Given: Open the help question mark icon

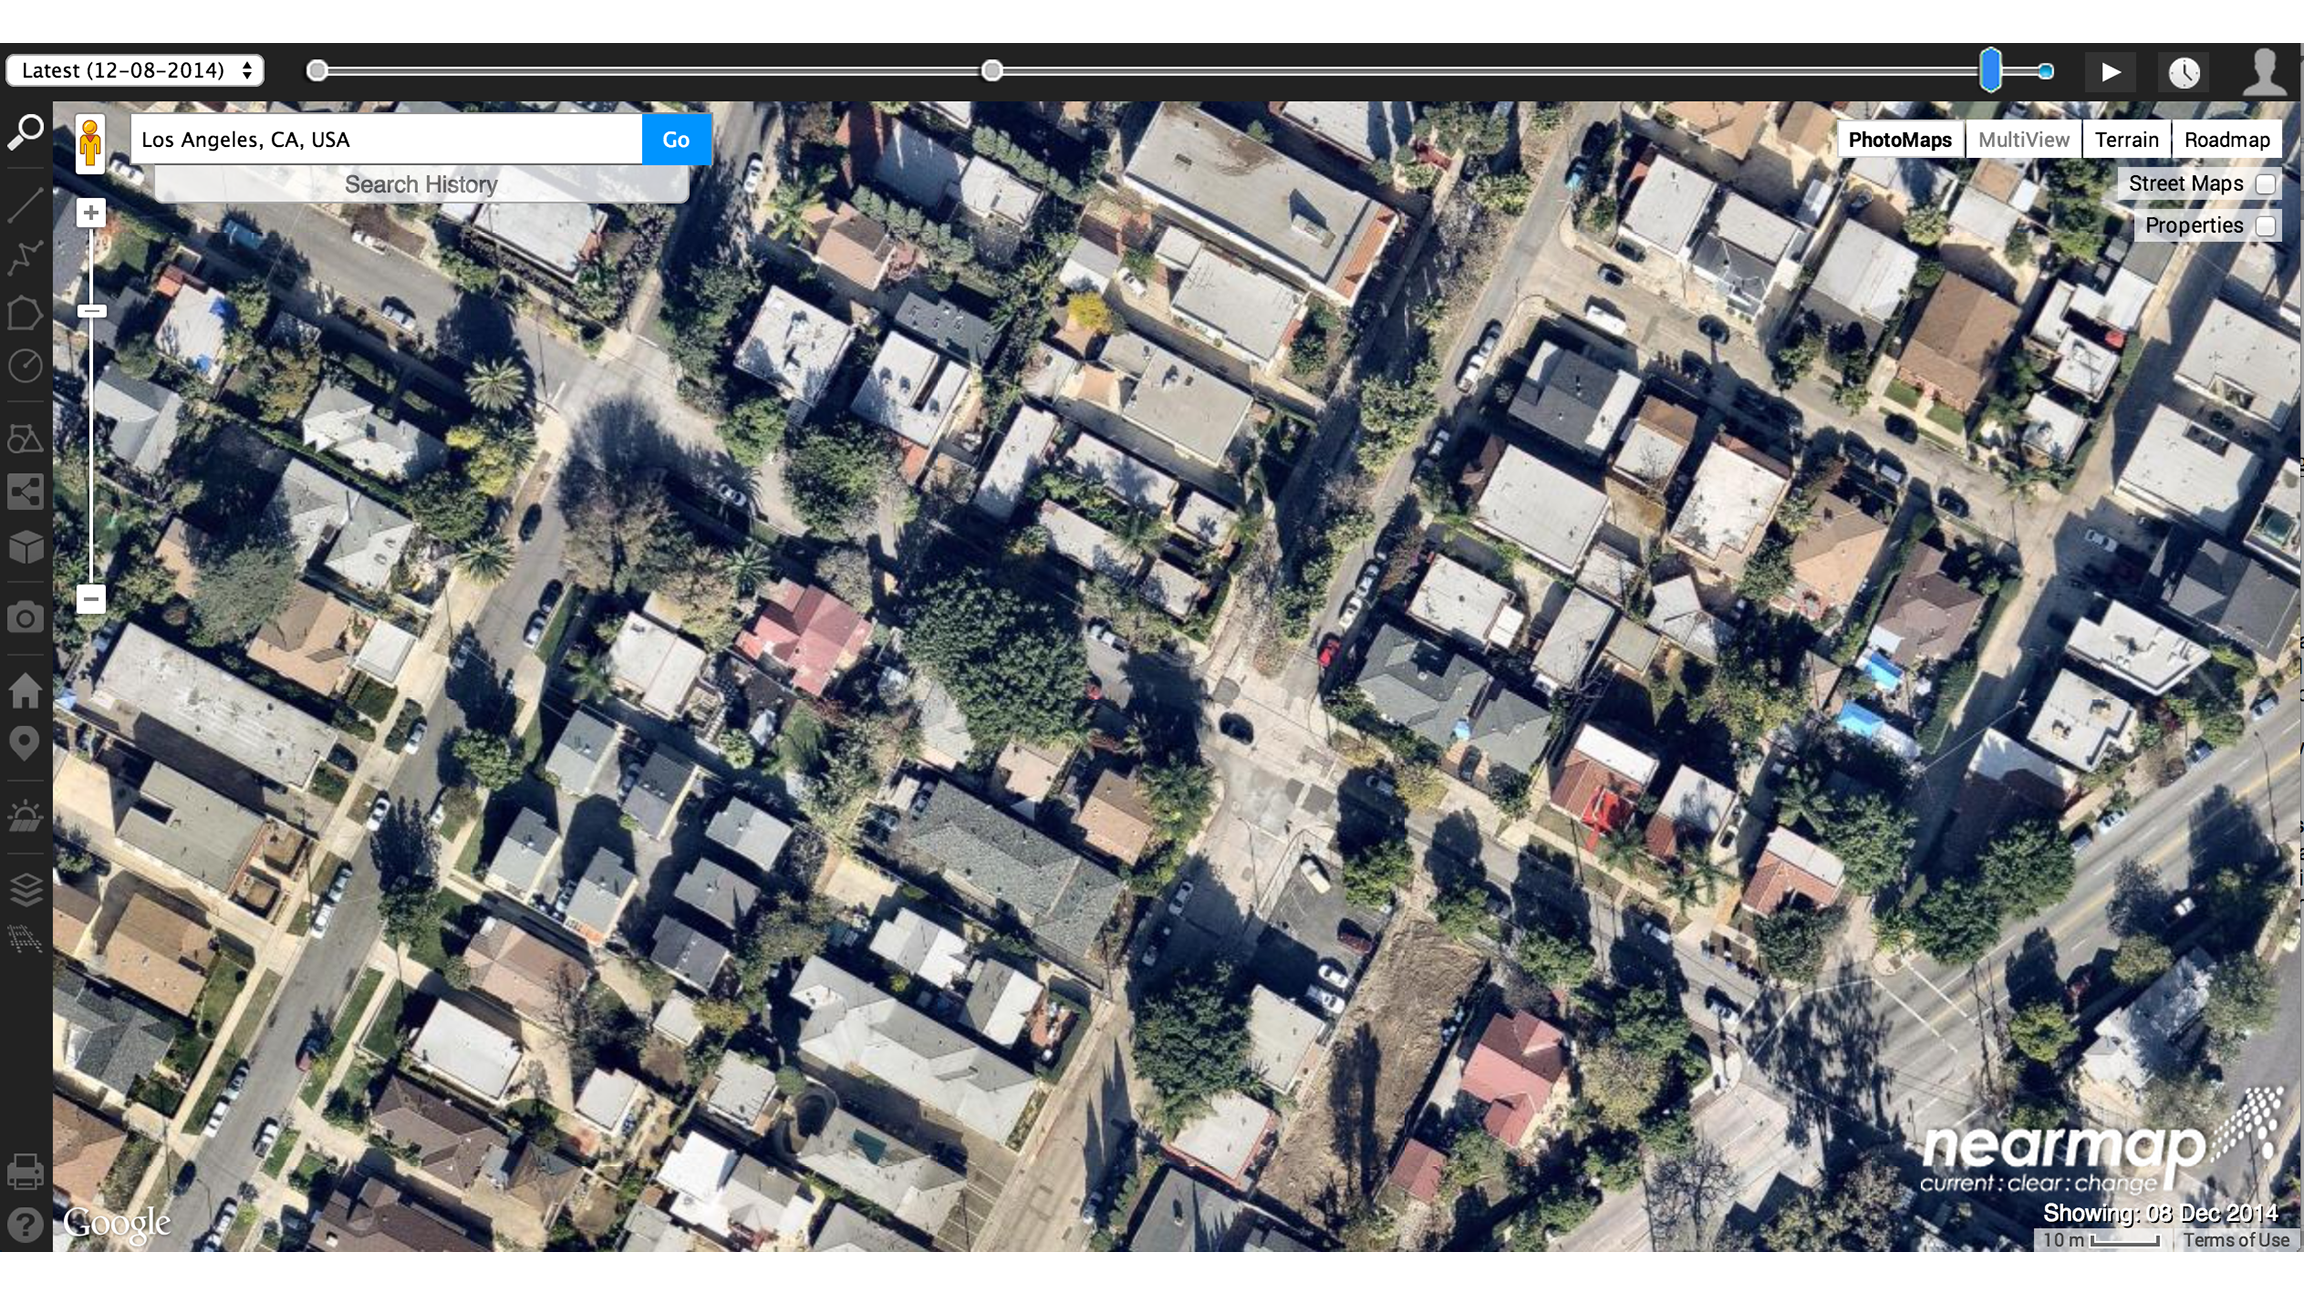Looking at the screenshot, I should click(25, 1224).
